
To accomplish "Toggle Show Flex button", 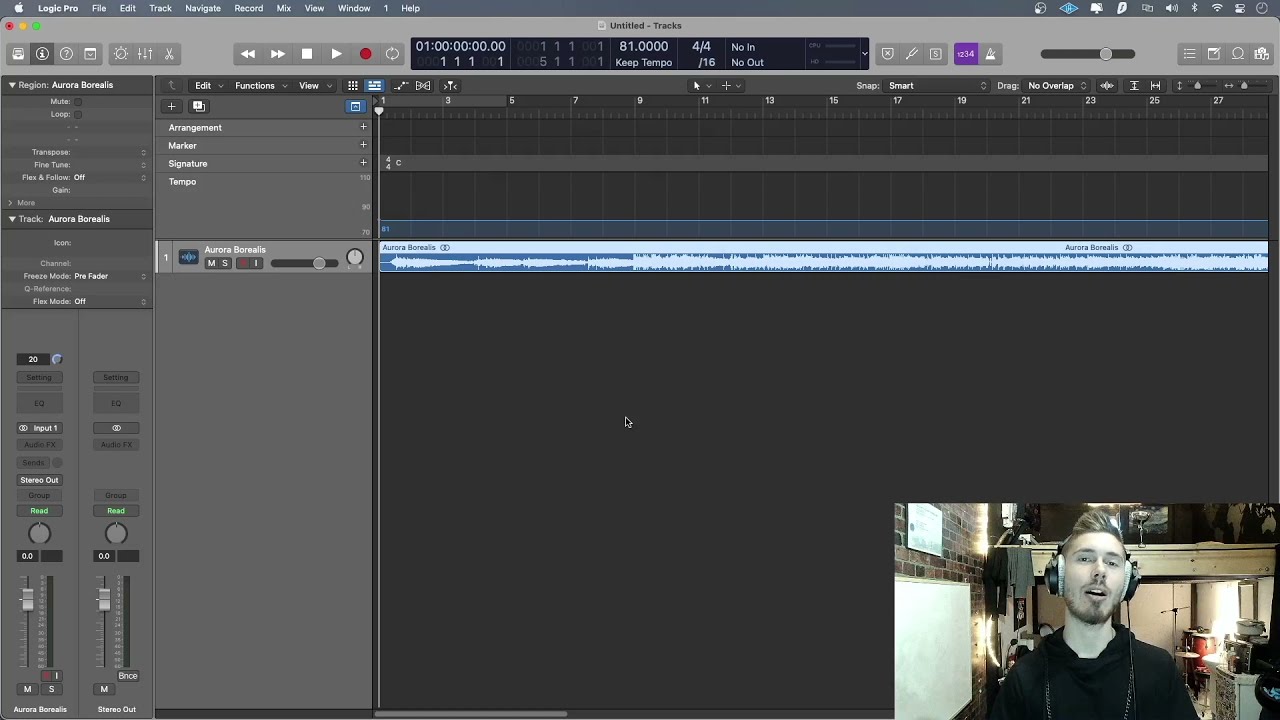I will [x=423, y=86].
